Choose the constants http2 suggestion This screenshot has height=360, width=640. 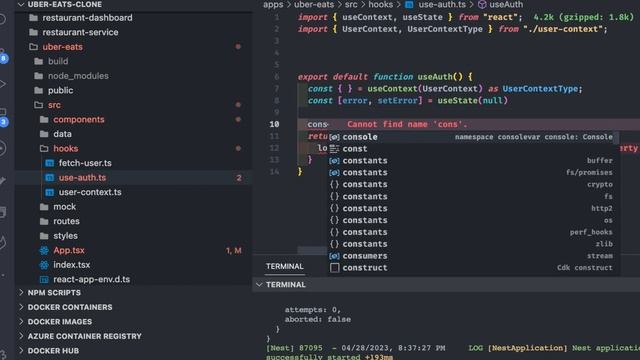point(473,209)
